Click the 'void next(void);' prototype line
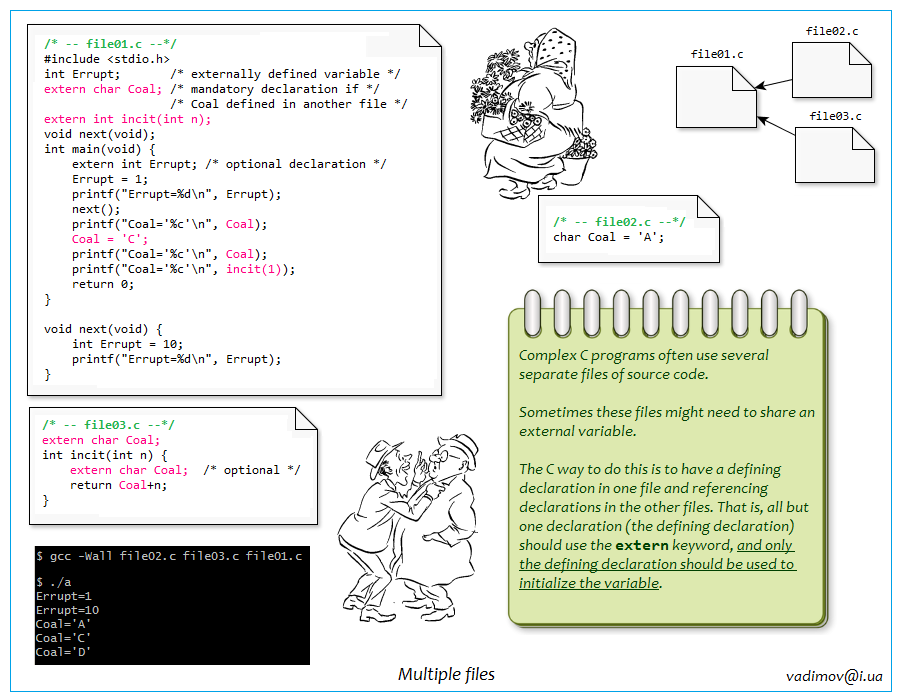Viewport: 900px width, 700px height. tap(100, 134)
